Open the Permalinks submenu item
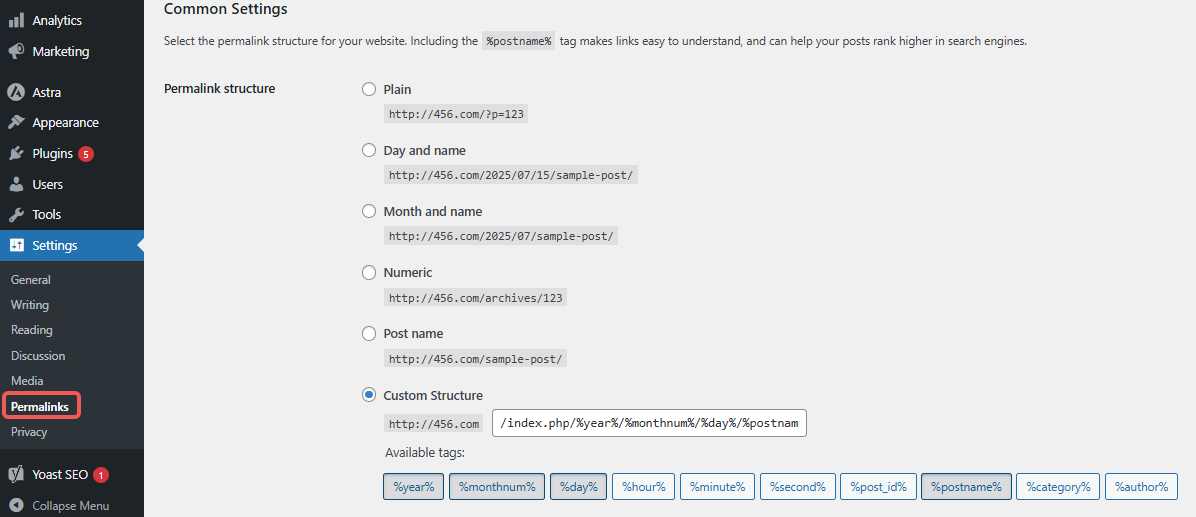This screenshot has width=1196, height=517. click(x=40, y=407)
